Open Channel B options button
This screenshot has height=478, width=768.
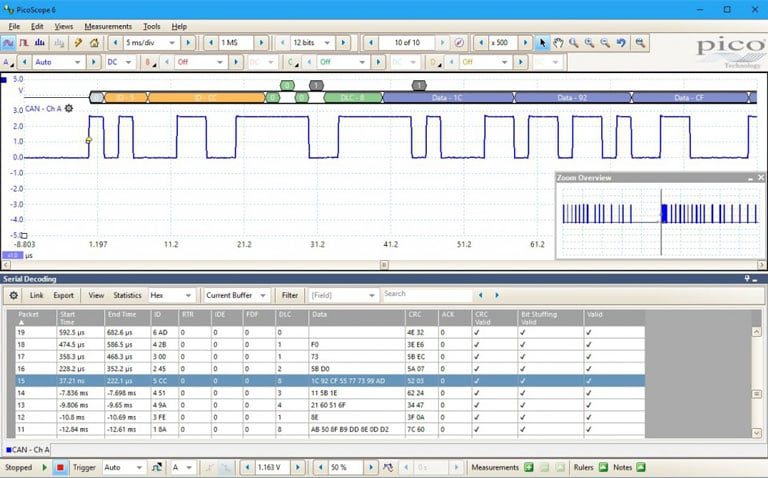149,62
